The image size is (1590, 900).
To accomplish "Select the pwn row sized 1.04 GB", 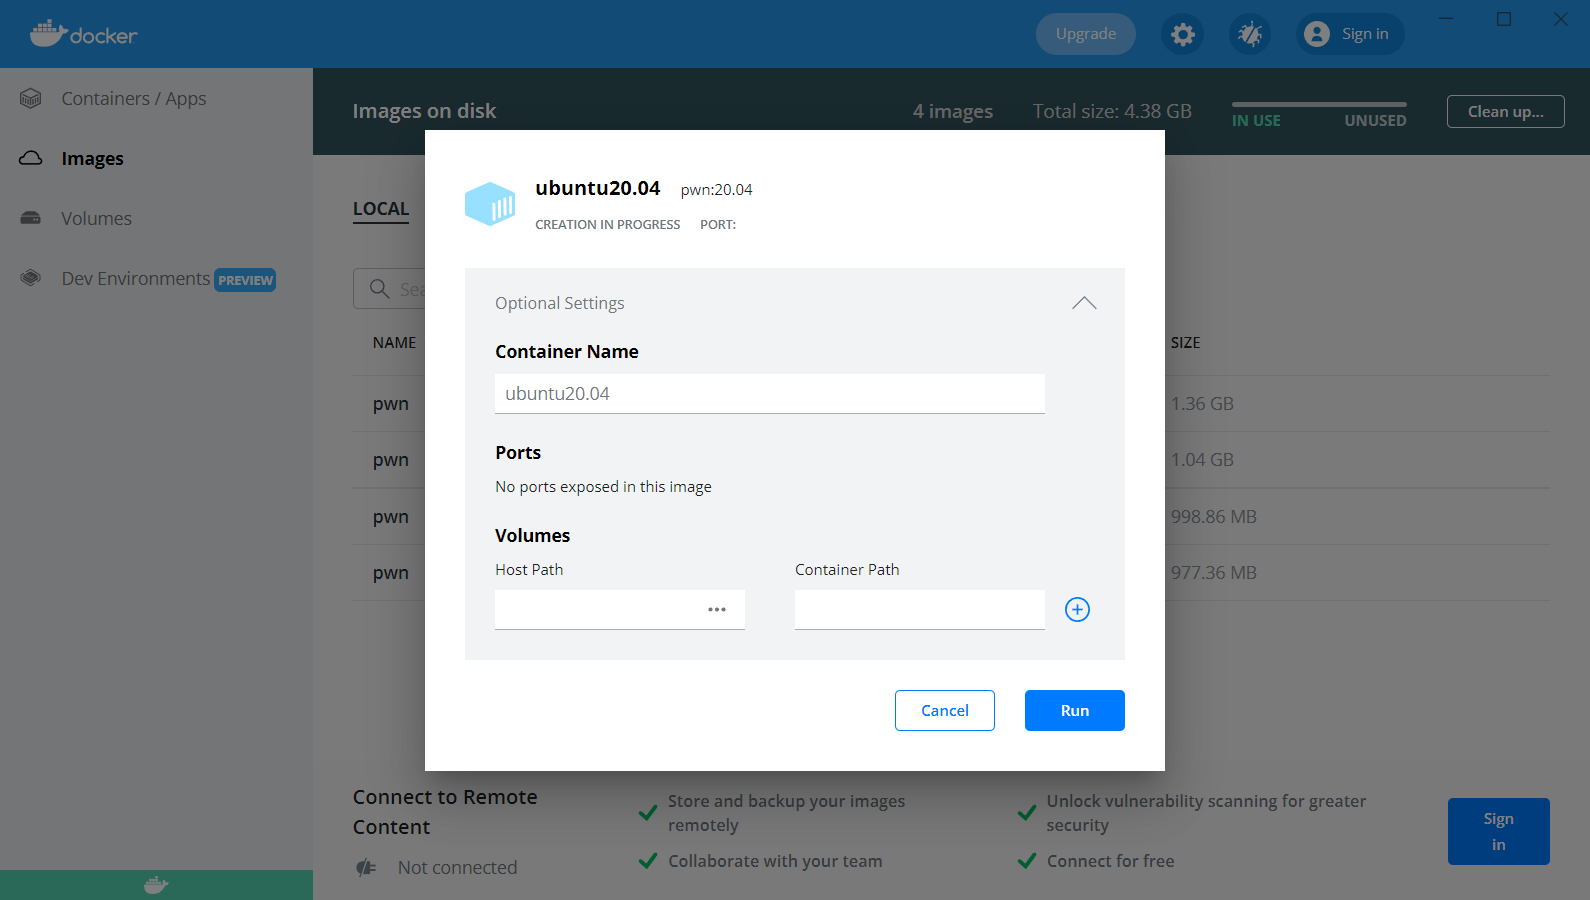I will (951, 460).
